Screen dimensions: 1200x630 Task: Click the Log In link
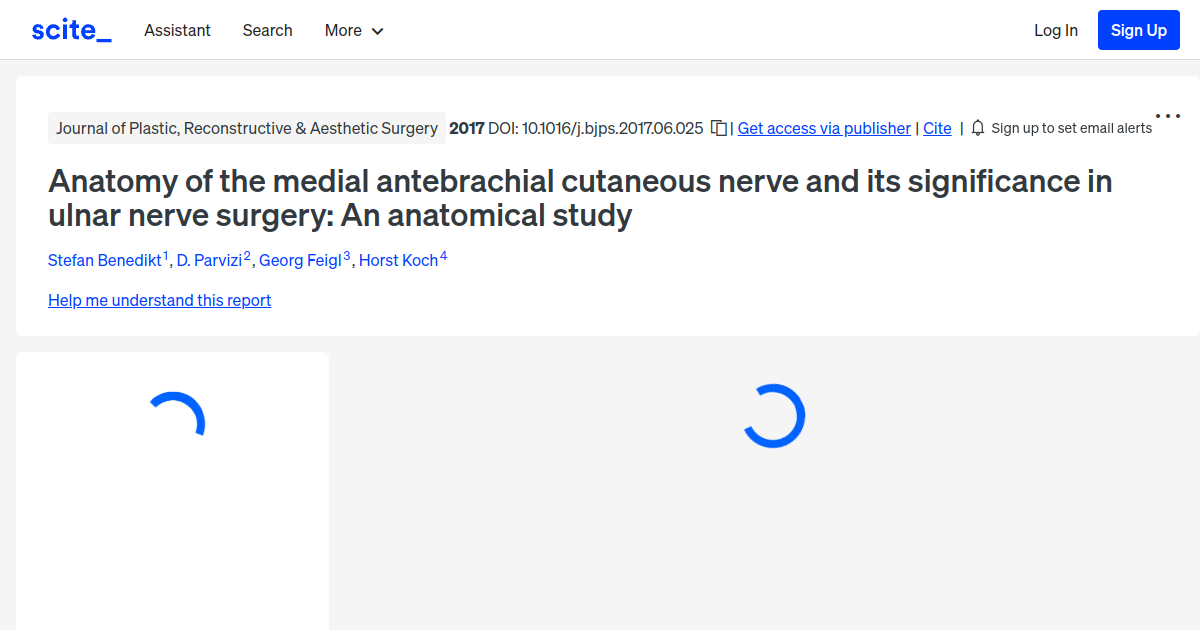[1056, 30]
